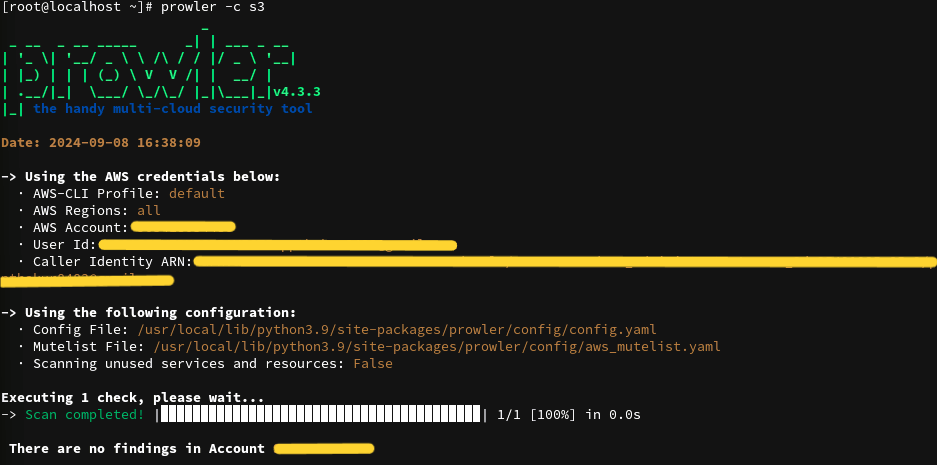
Task: Click the shell prompt '[root@localhost ~]#'
Action: click(x=78, y=8)
